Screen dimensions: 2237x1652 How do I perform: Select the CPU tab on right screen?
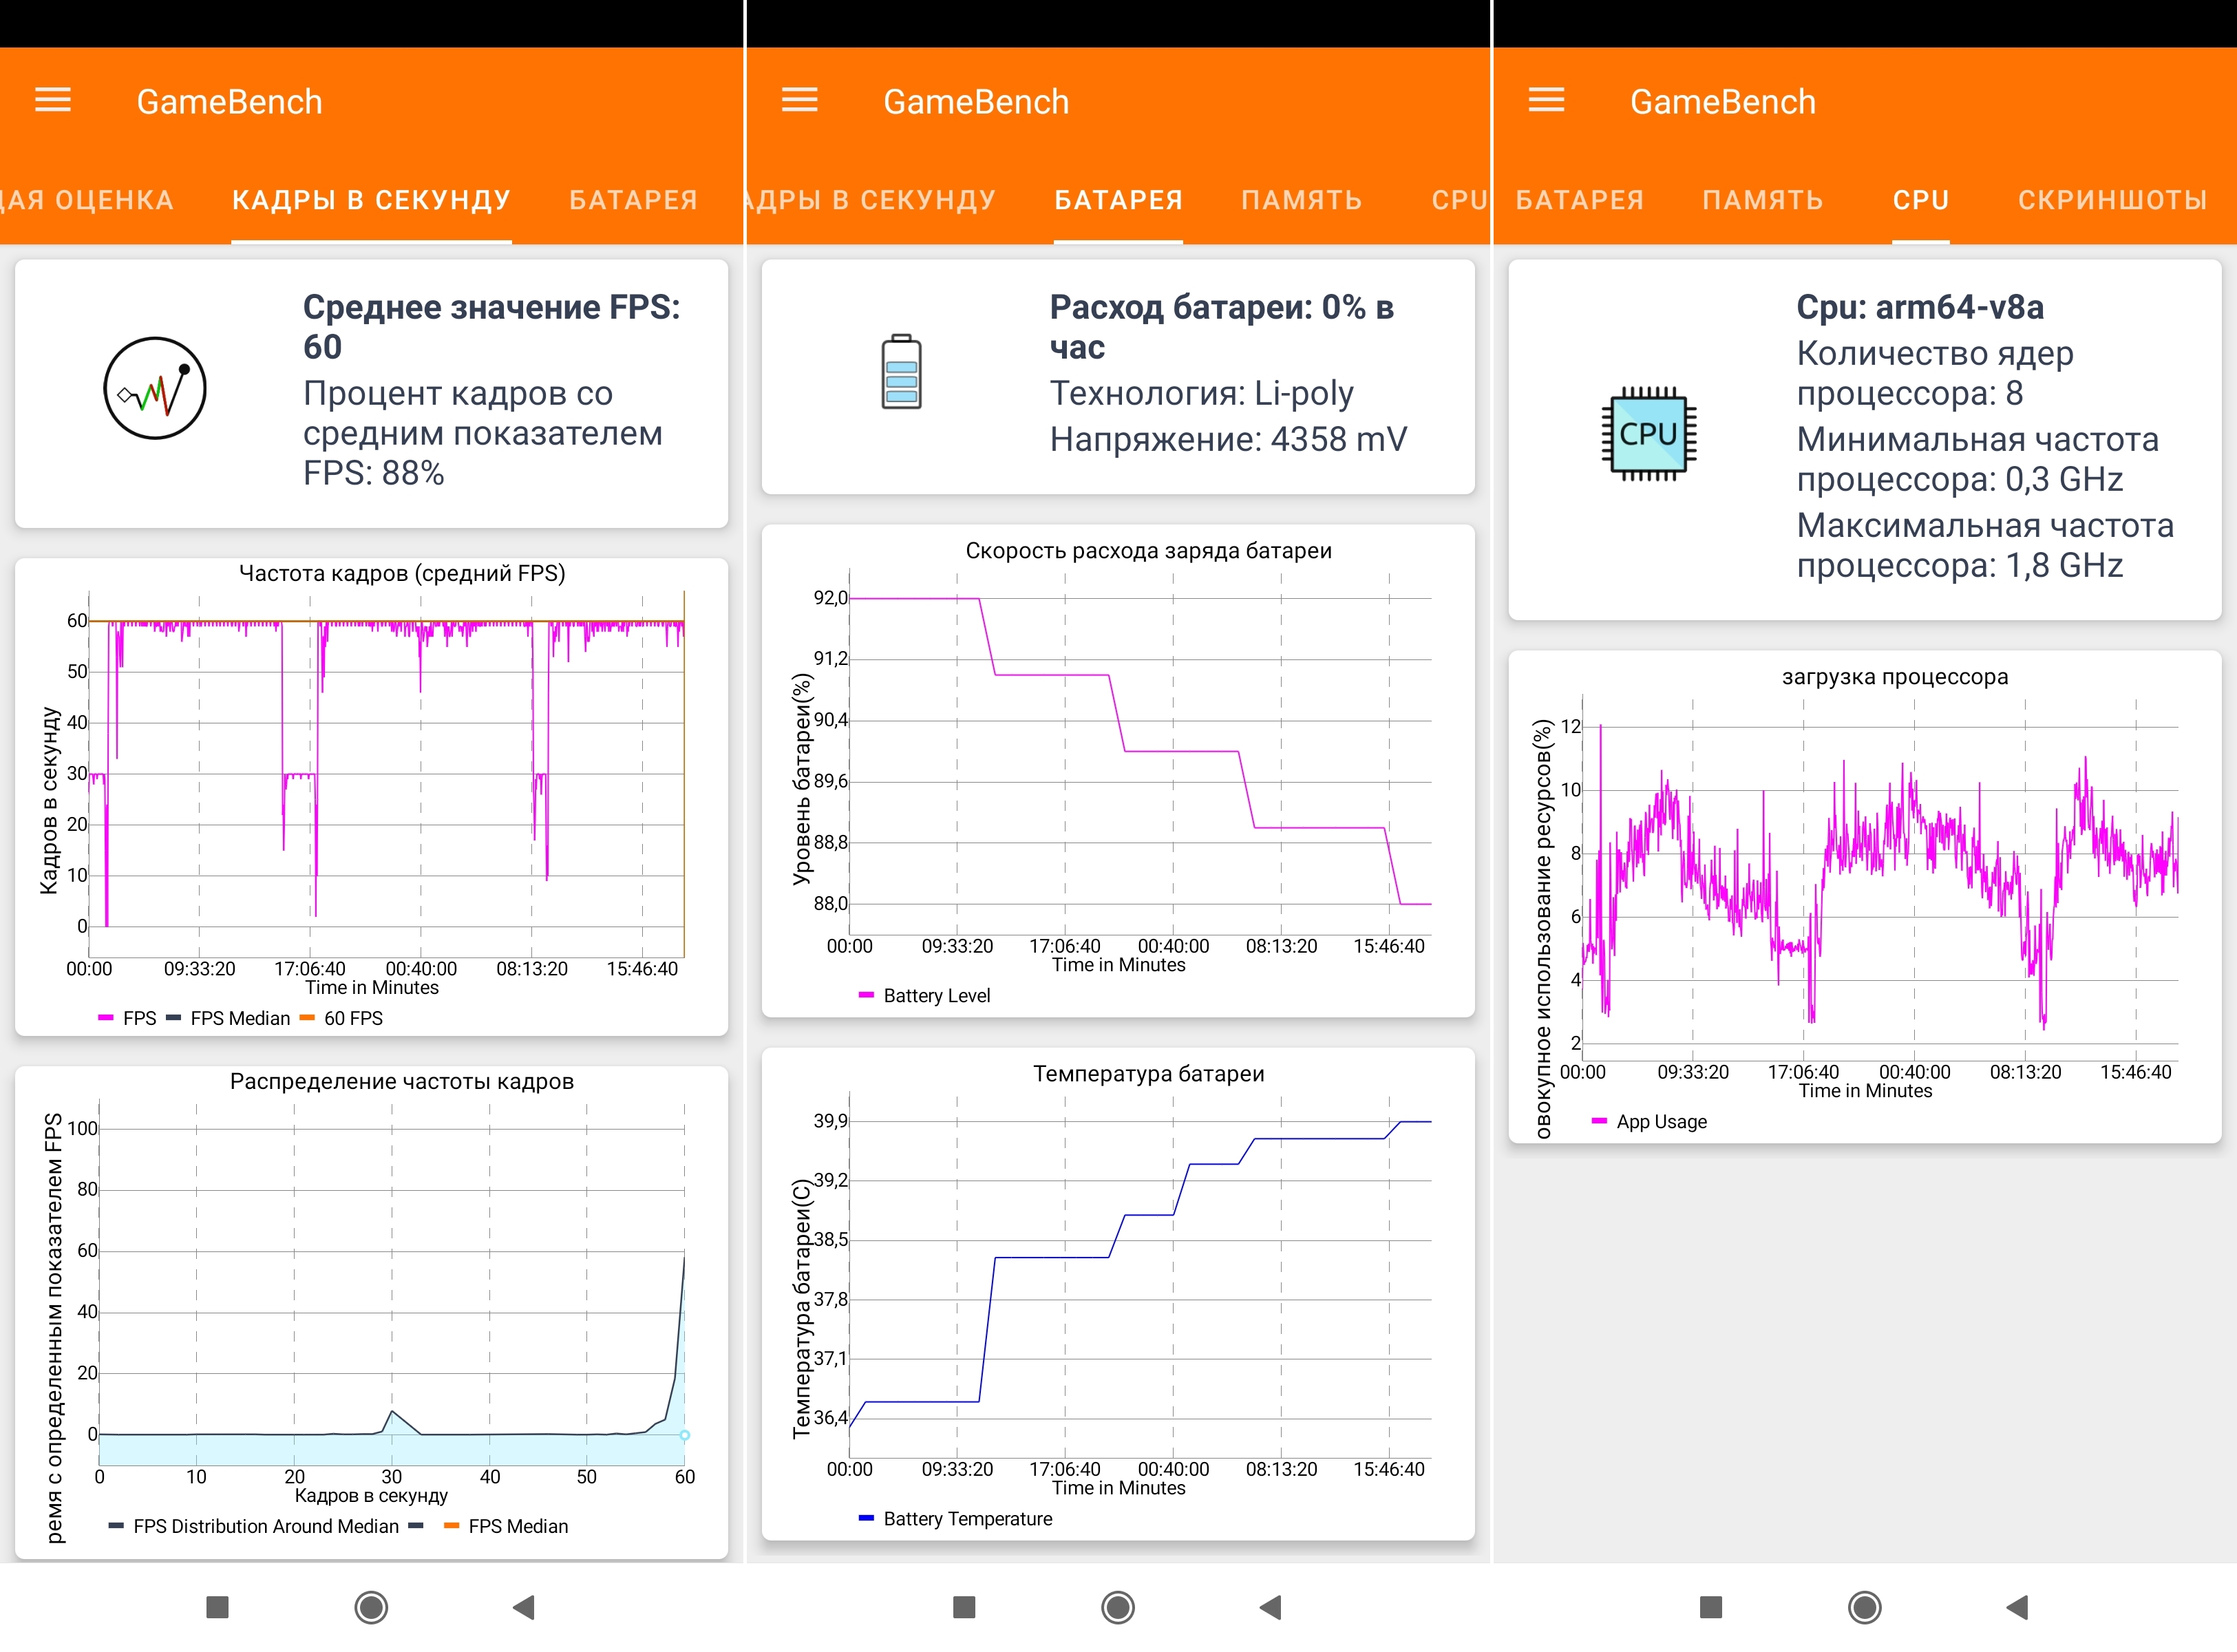(1920, 200)
